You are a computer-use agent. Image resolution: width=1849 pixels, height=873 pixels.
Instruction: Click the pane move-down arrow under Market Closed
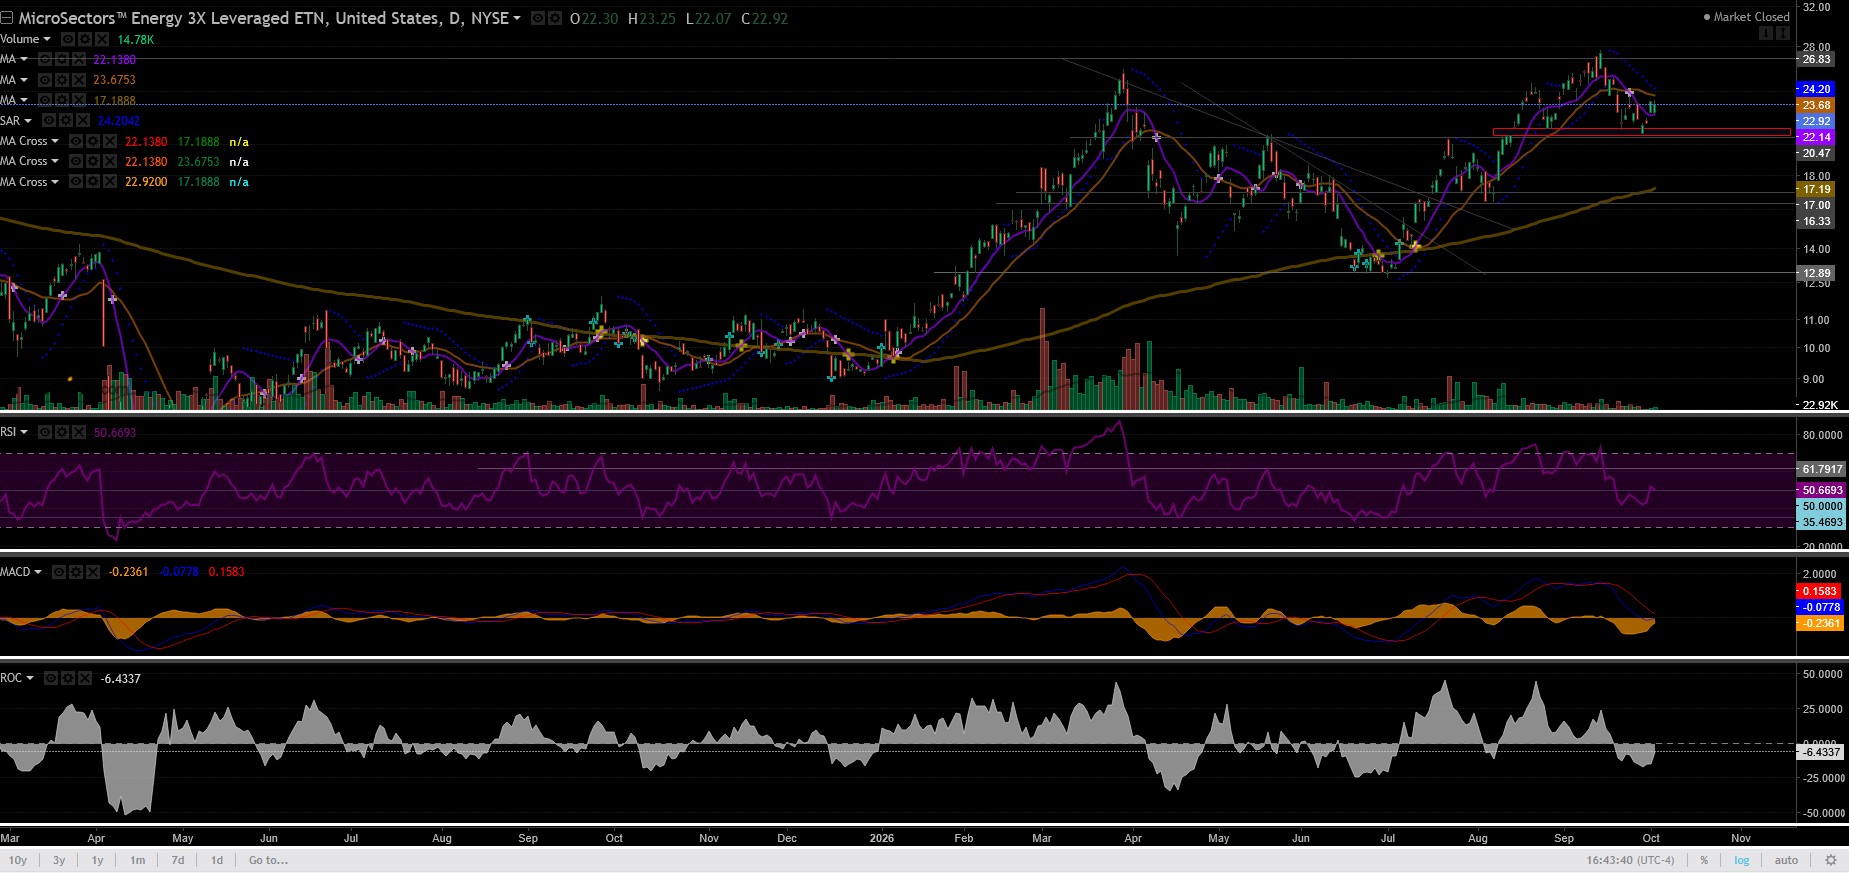click(x=1766, y=33)
